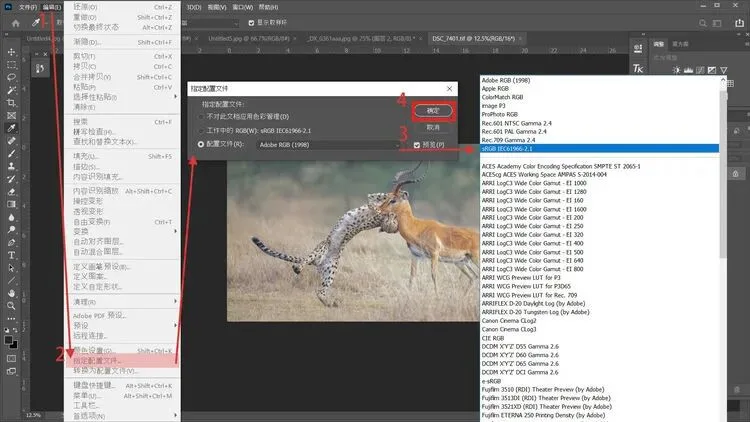Select the Clone Stamp tool
The image size is (750, 422).
11,166
